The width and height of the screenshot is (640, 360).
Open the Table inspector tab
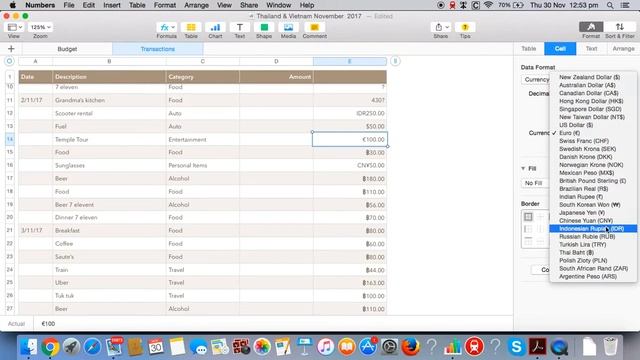(x=529, y=49)
